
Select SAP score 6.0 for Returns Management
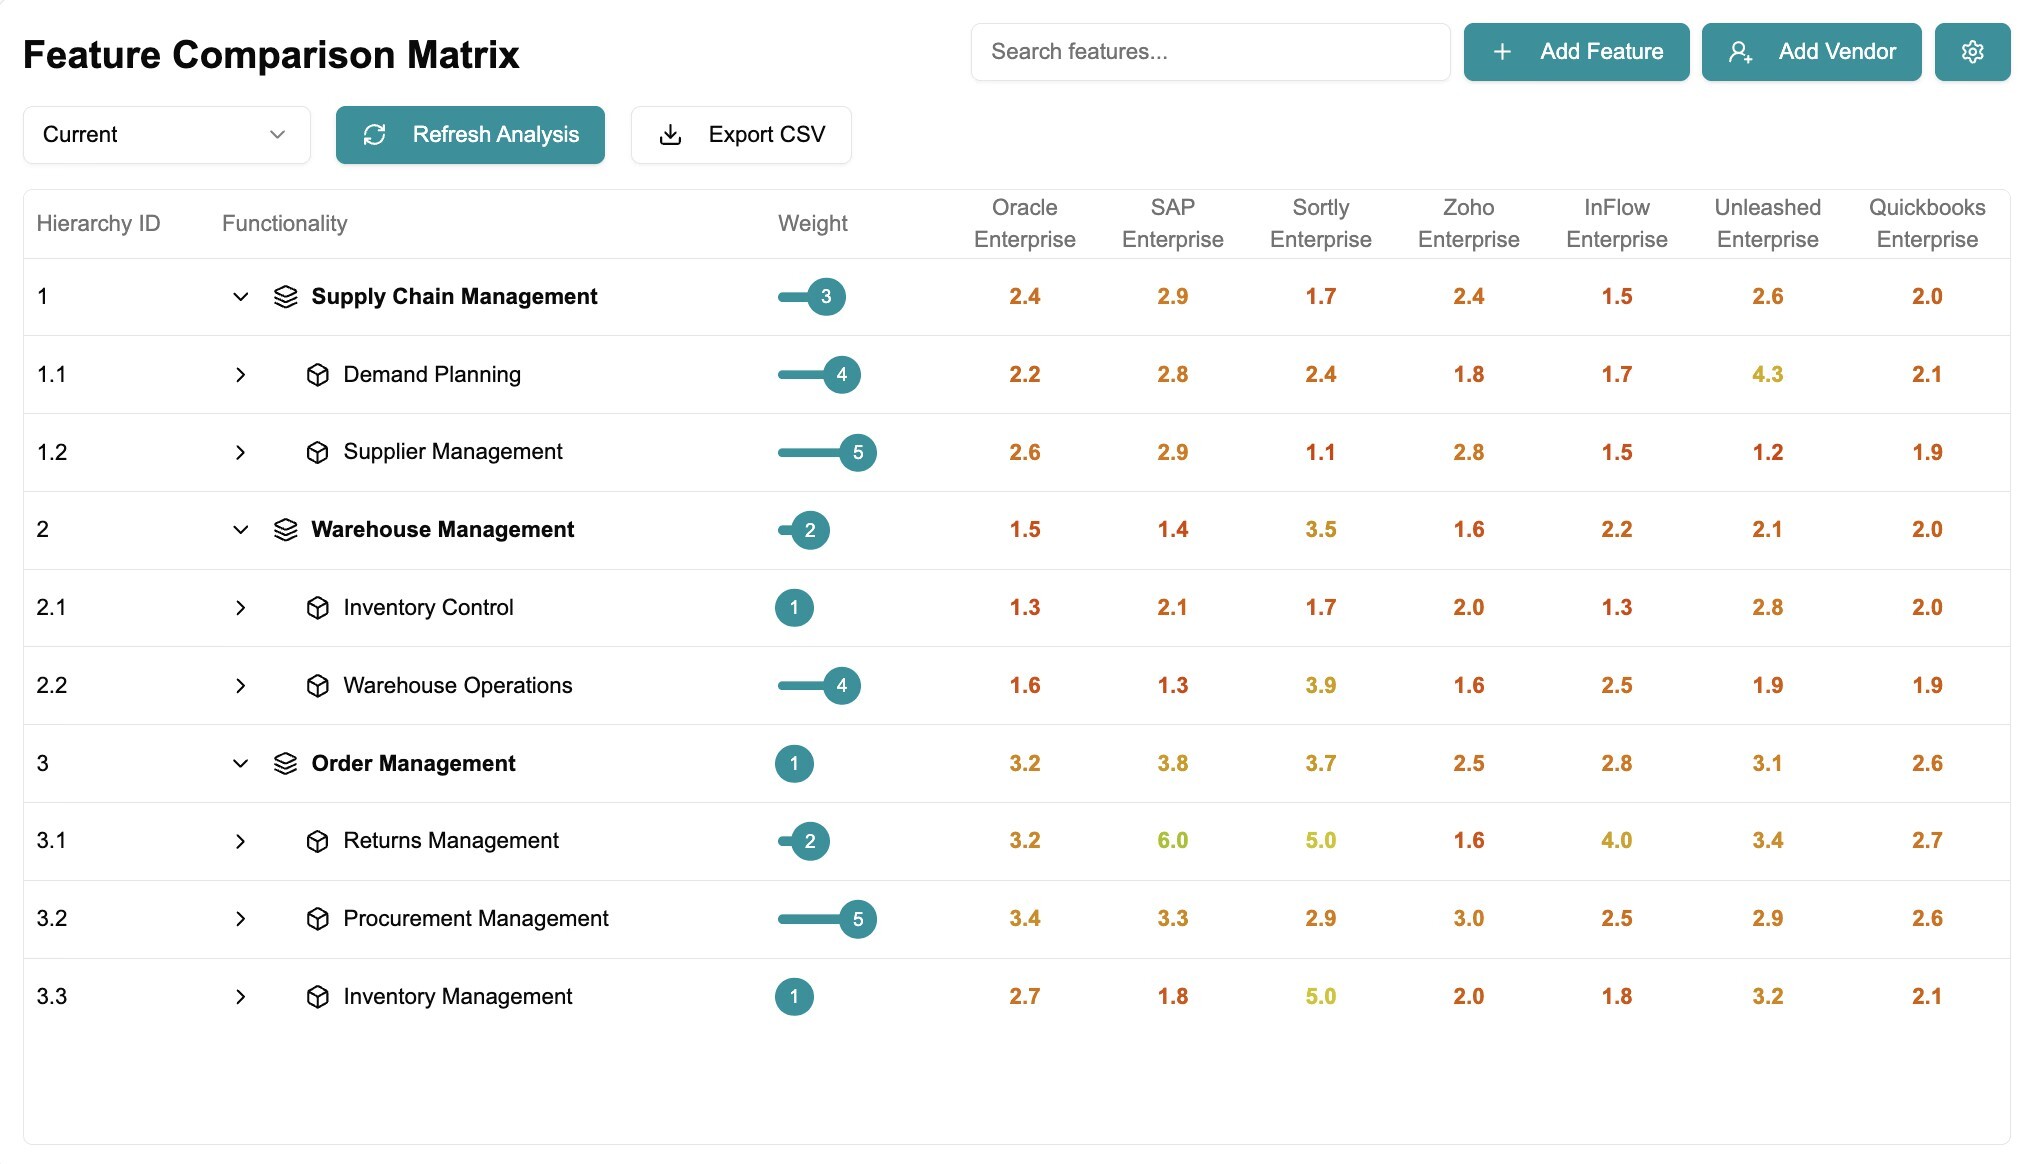click(1173, 841)
